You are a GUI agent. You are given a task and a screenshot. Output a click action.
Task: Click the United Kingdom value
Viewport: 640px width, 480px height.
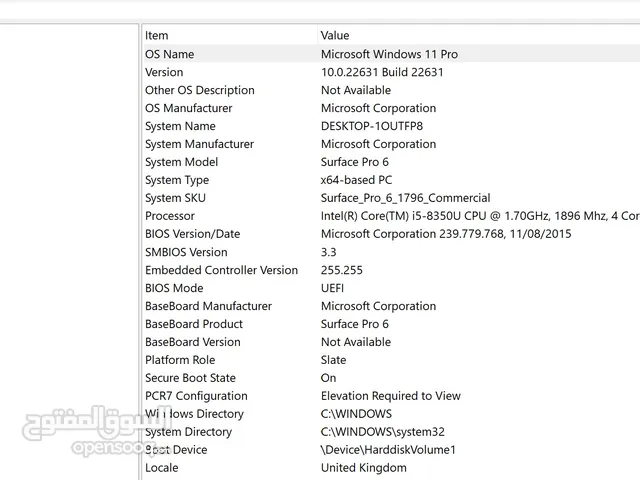tap(364, 467)
